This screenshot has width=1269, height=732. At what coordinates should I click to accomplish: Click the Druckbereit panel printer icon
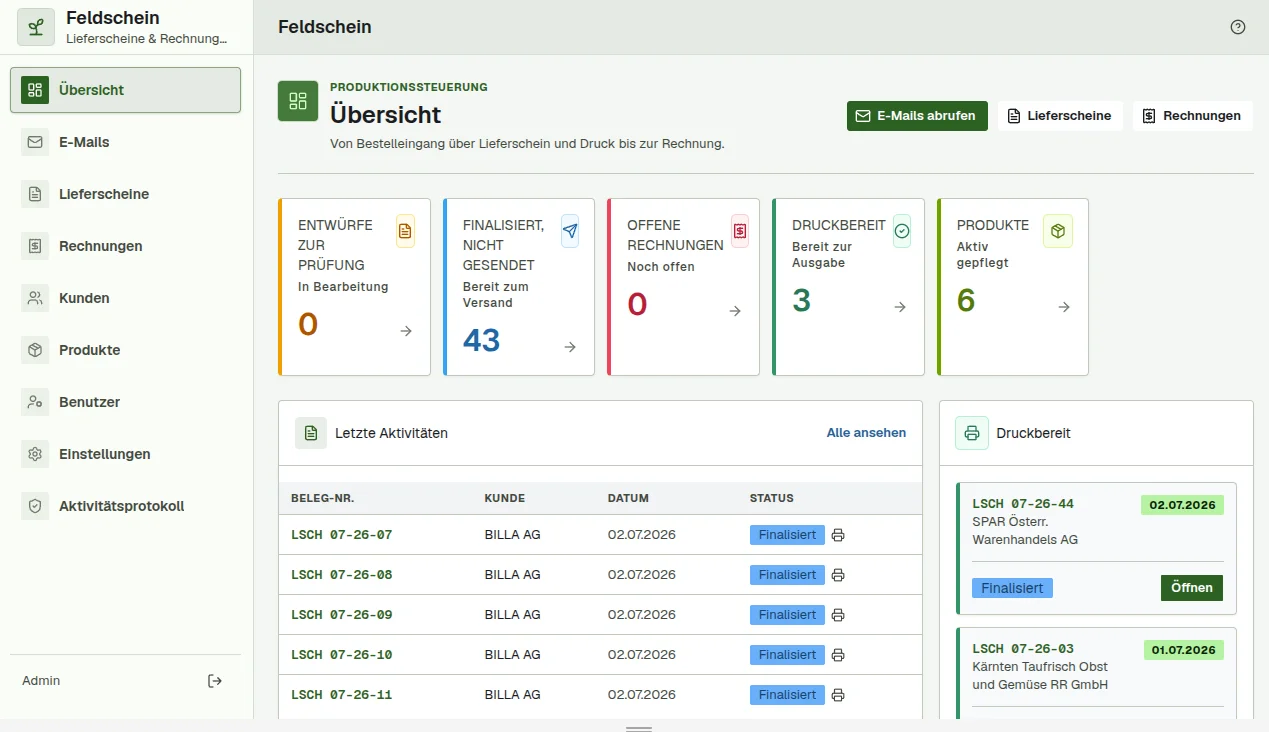(971, 433)
